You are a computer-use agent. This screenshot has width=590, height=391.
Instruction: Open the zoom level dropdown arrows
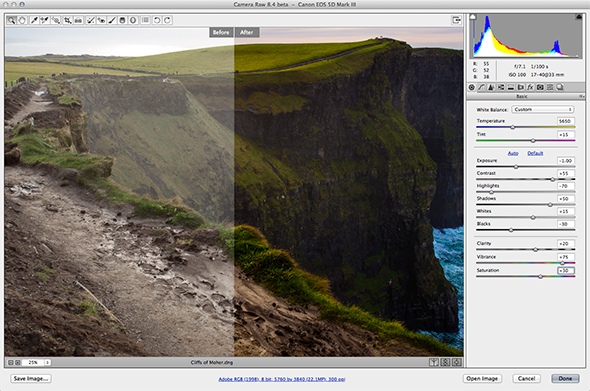point(48,362)
